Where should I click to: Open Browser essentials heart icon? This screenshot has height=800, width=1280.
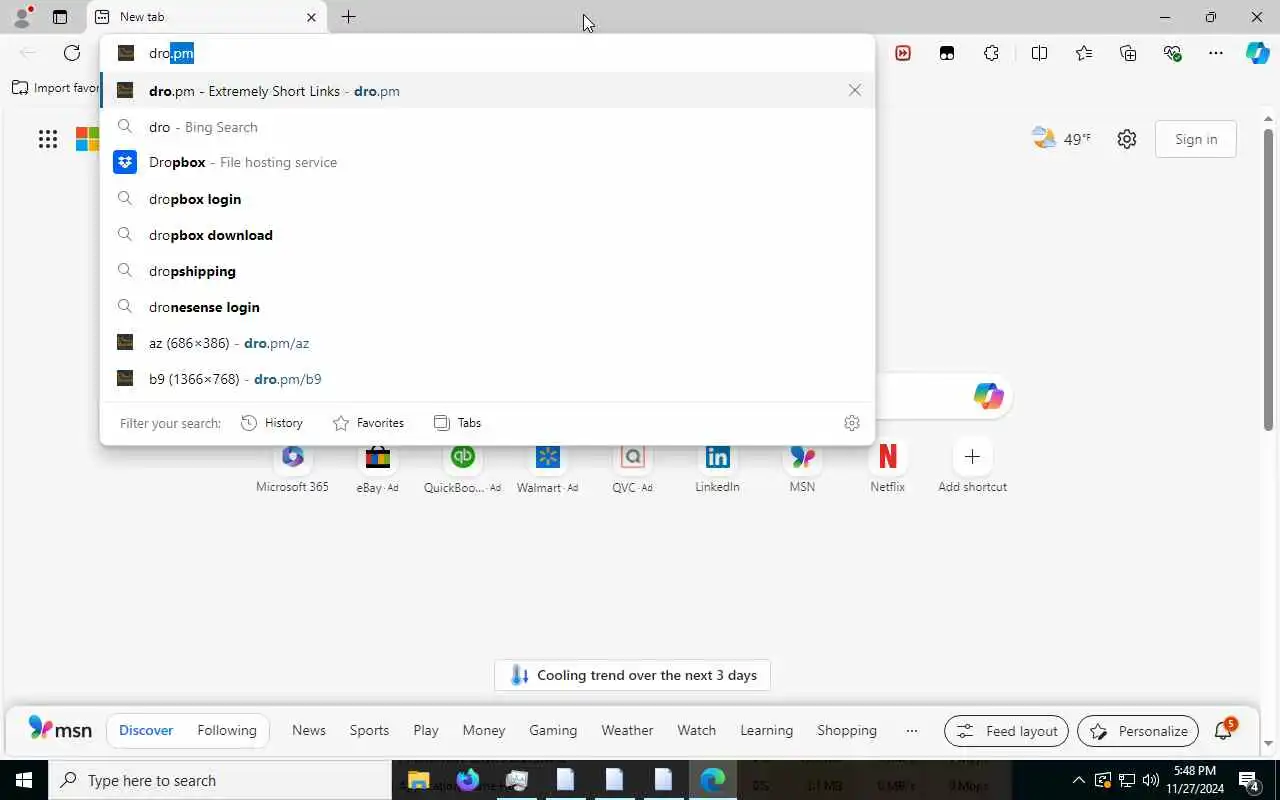point(1172,53)
